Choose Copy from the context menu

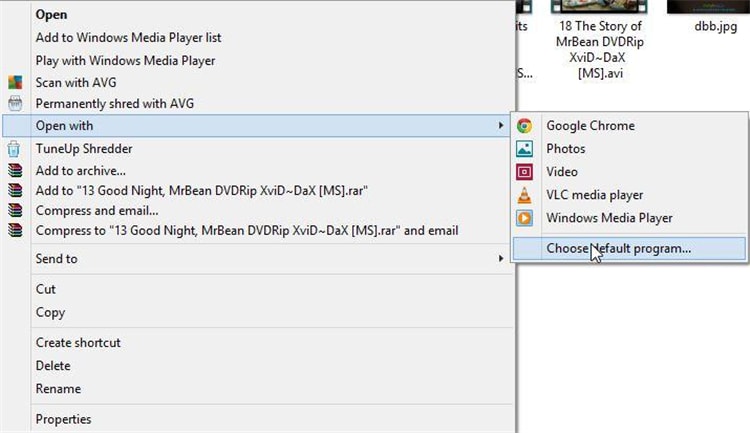point(50,312)
